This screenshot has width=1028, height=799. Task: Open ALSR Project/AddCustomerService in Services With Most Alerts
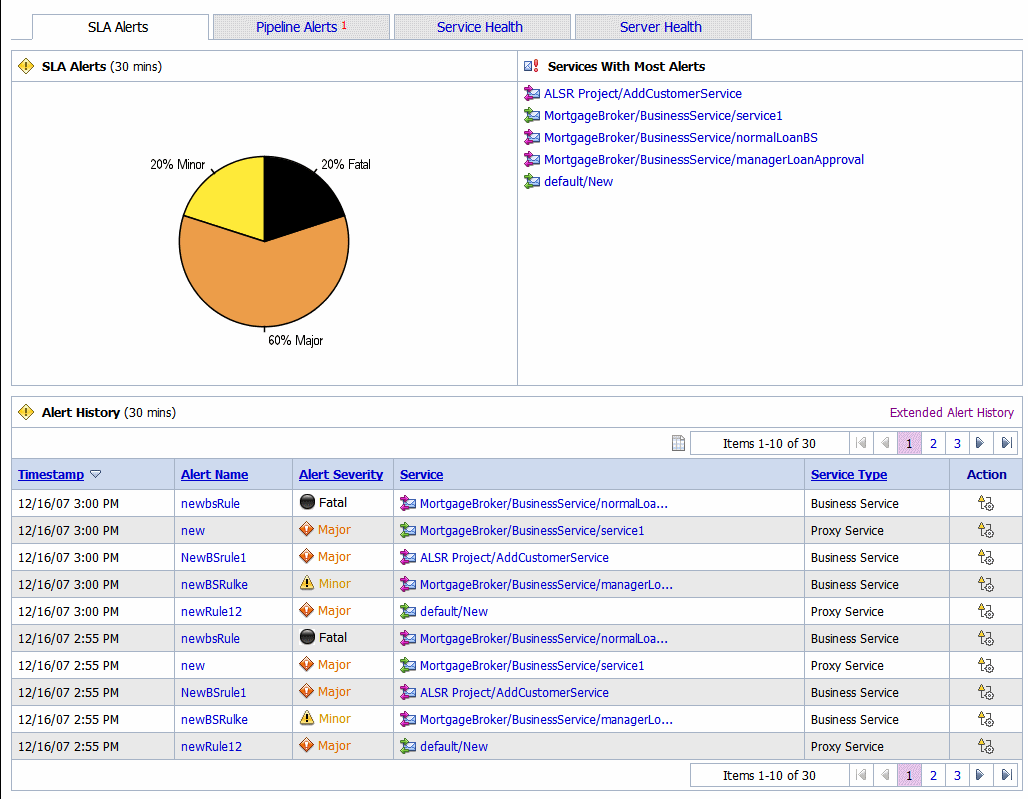(642, 94)
